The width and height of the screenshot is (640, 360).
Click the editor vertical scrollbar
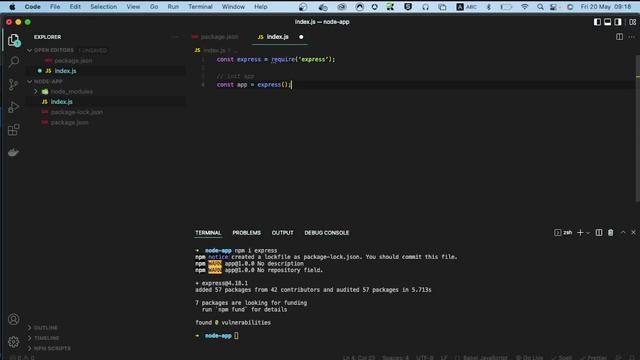click(637, 129)
